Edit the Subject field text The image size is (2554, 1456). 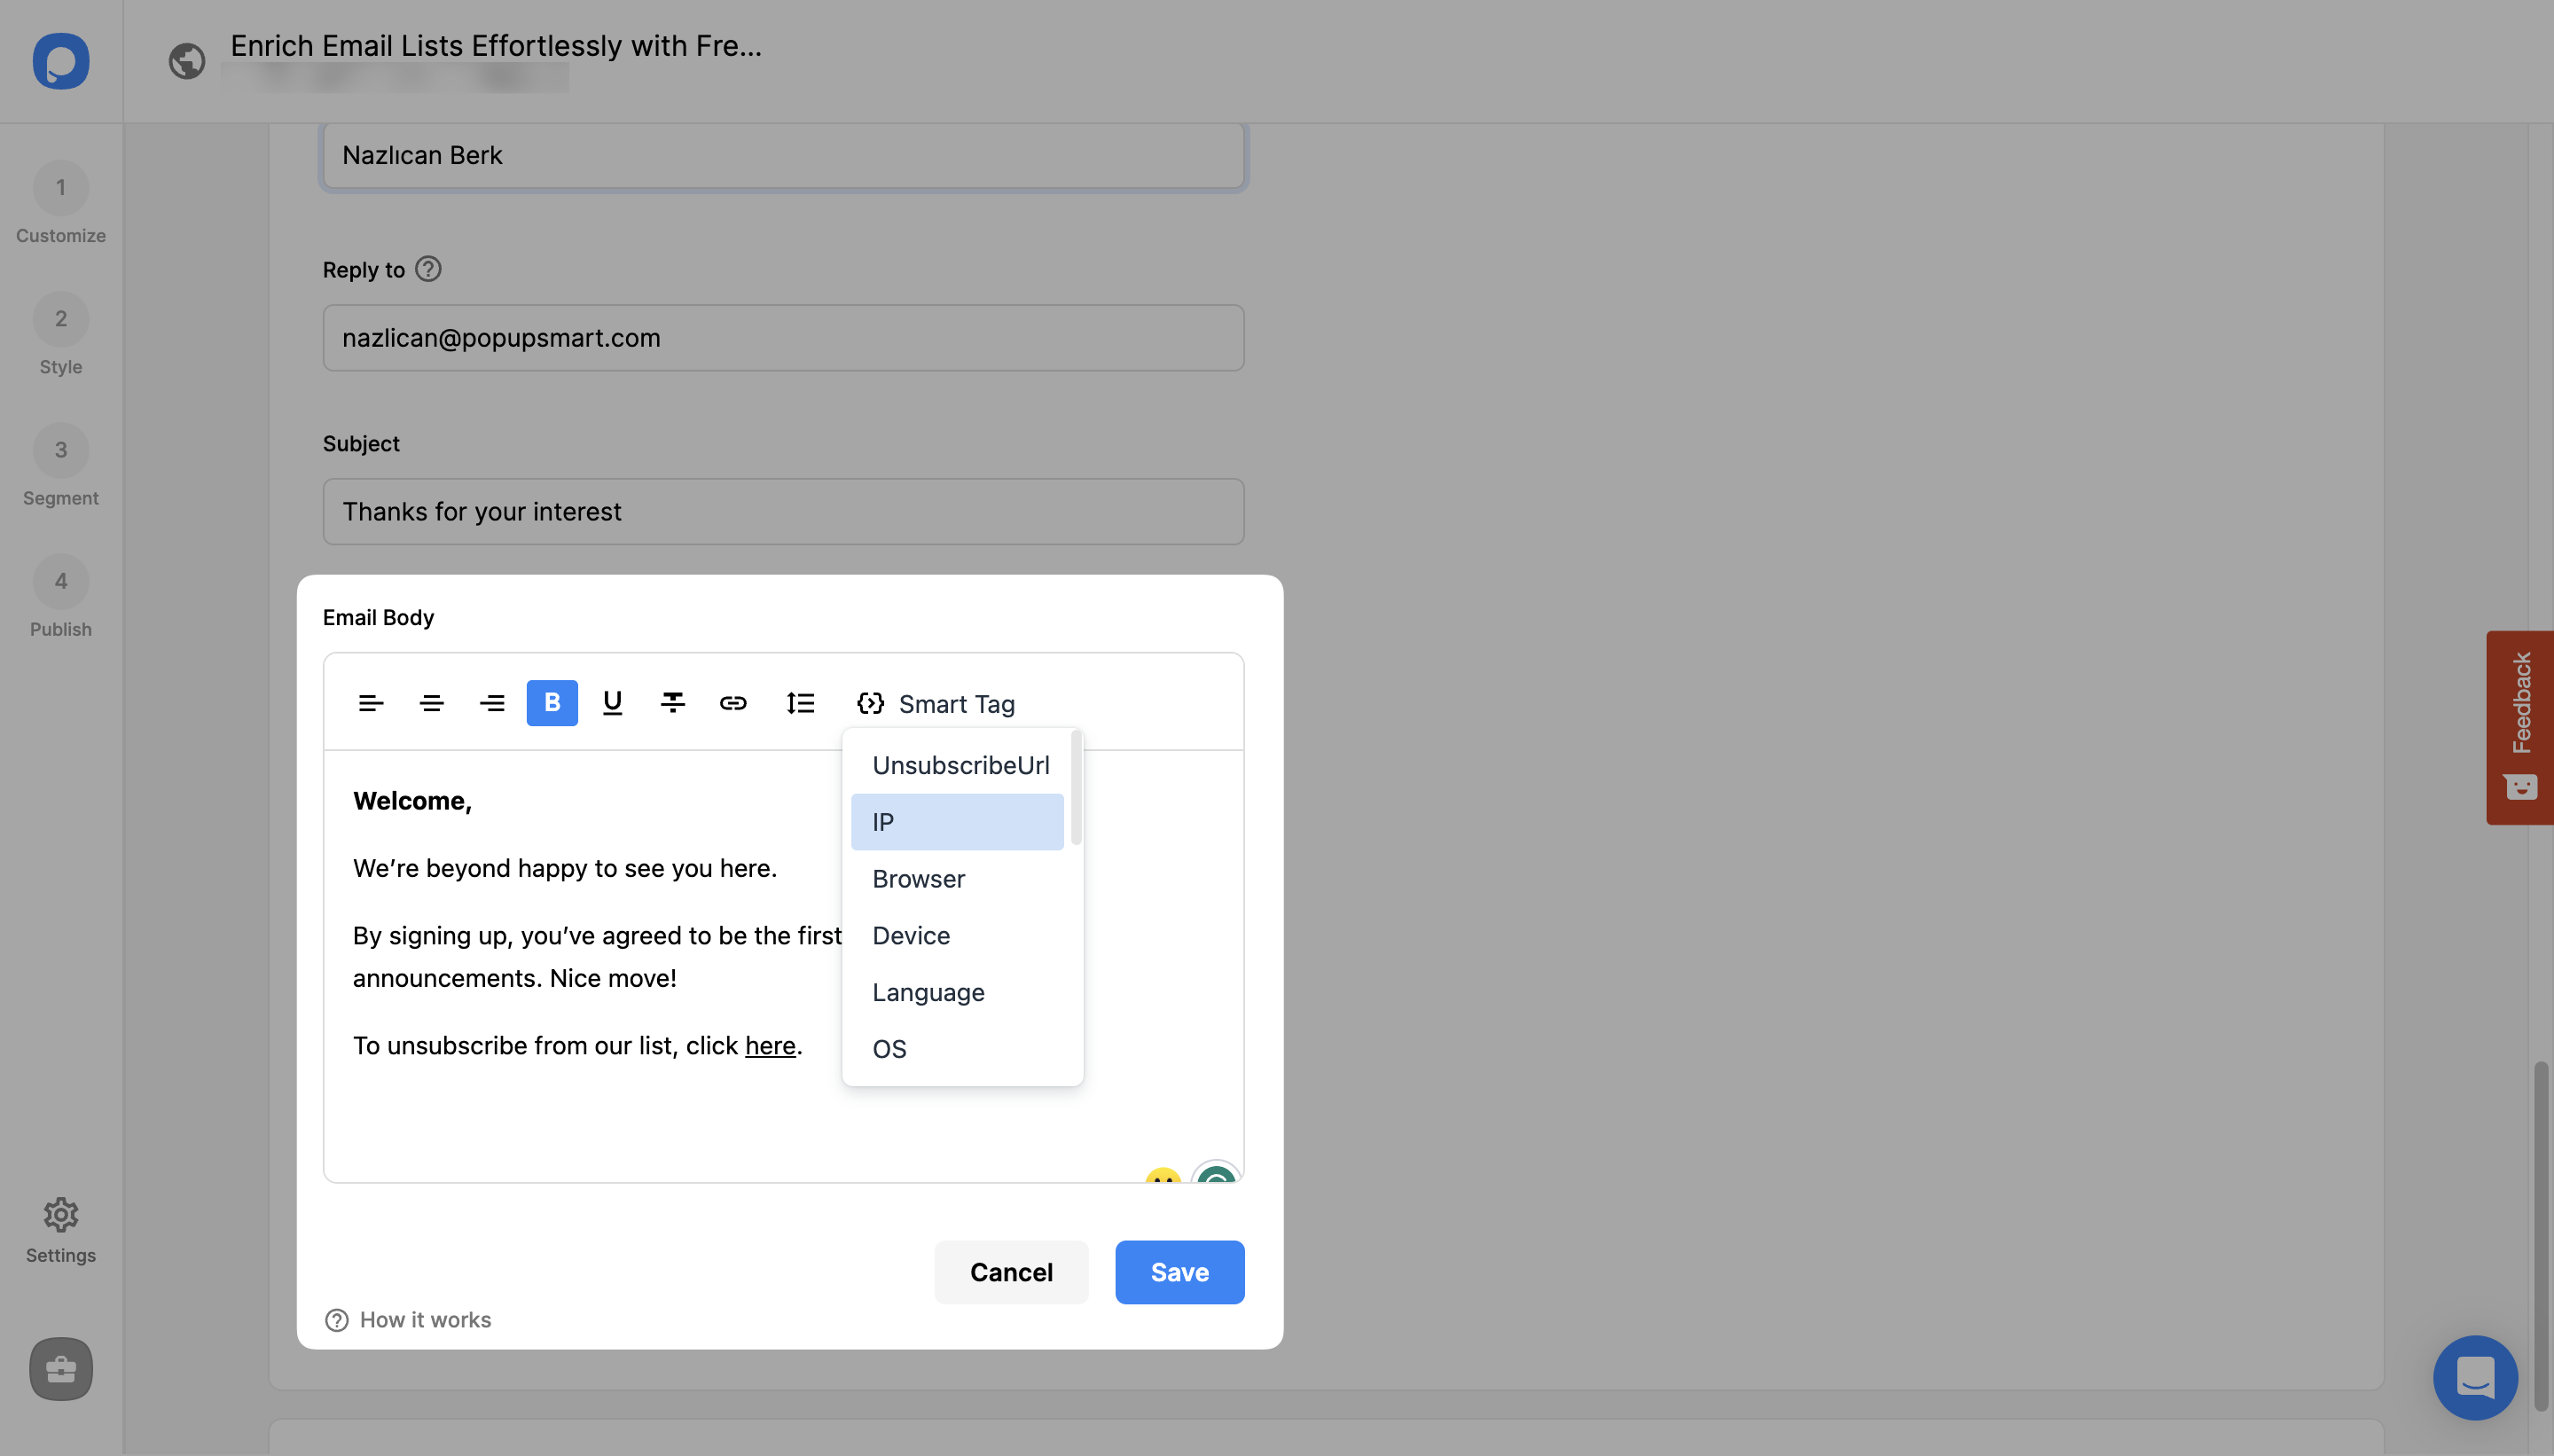click(782, 511)
